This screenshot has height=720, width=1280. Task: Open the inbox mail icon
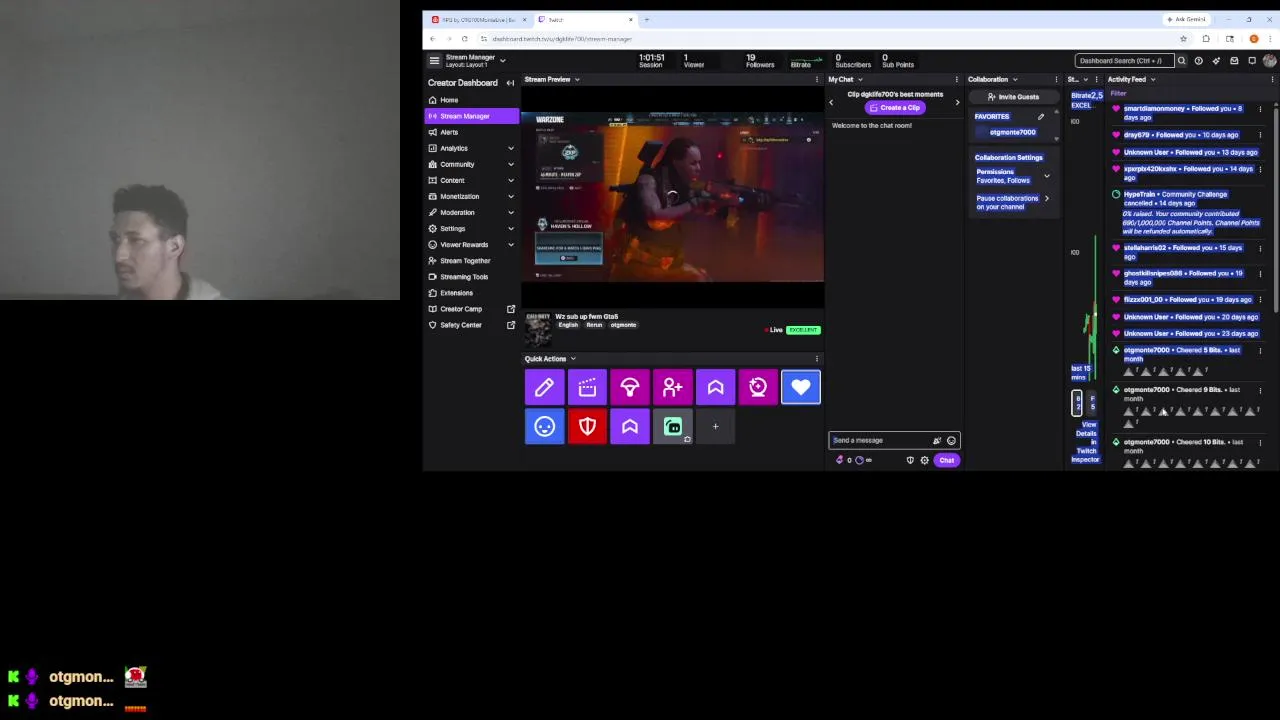click(1234, 61)
